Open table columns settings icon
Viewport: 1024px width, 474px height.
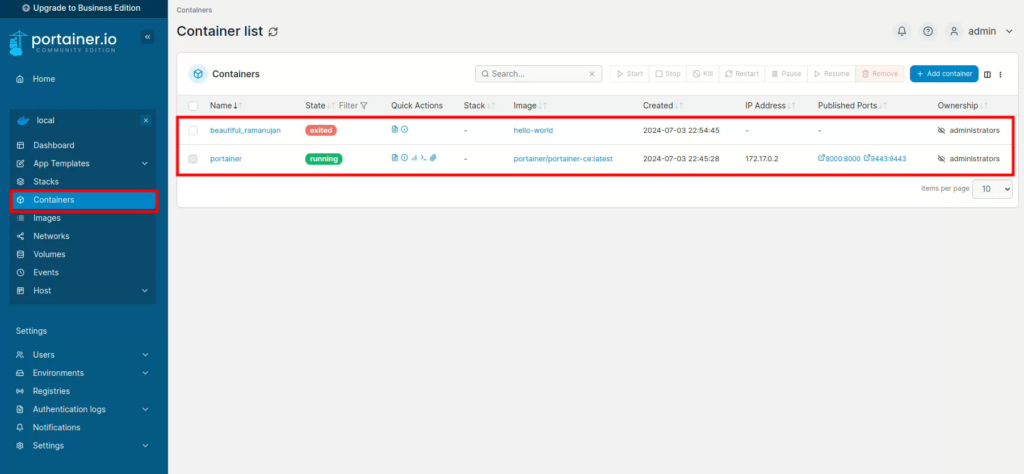pyautogui.click(x=987, y=74)
